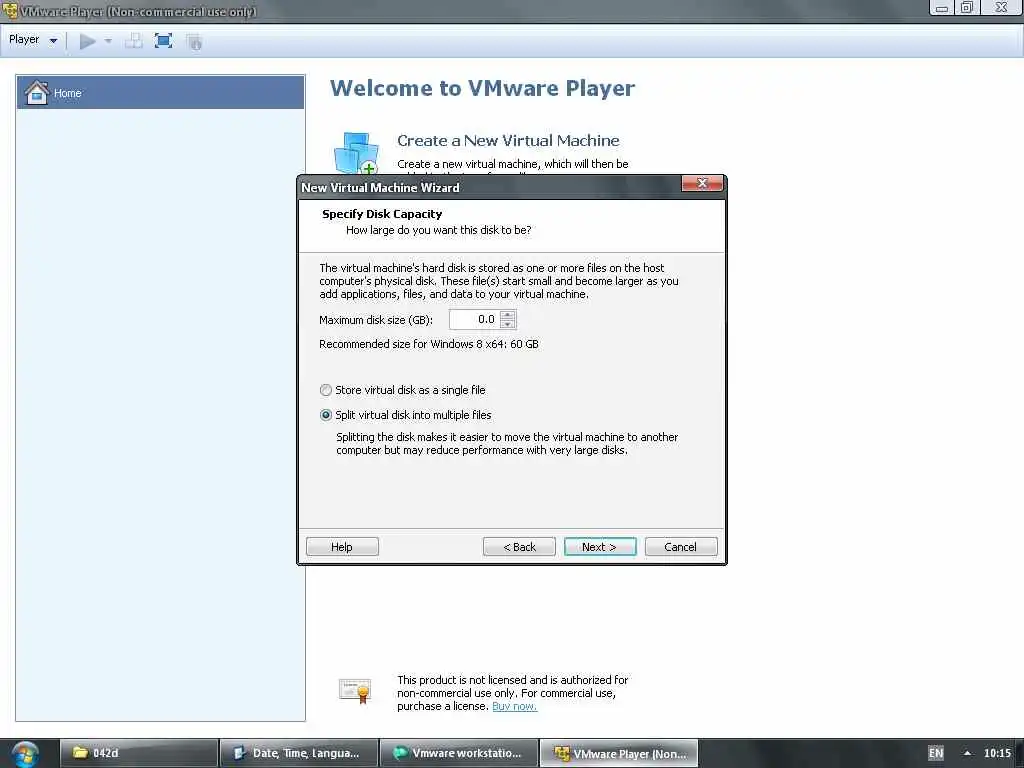The image size is (1024, 768).
Task: Click the Maximum disk size input field
Action: point(475,319)
